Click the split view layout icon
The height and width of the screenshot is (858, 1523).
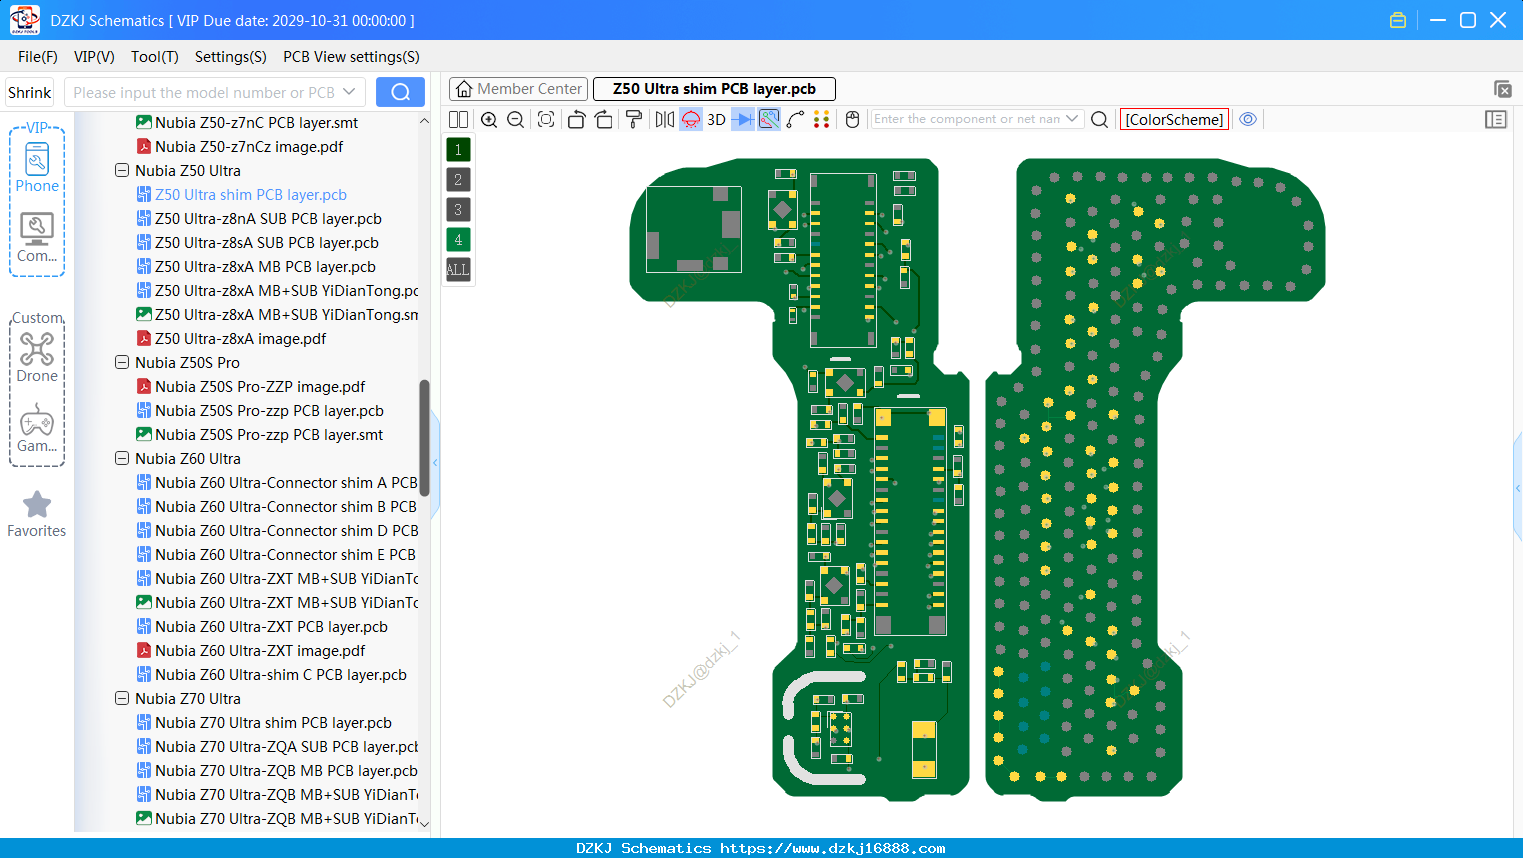click(x=458, y=120)
